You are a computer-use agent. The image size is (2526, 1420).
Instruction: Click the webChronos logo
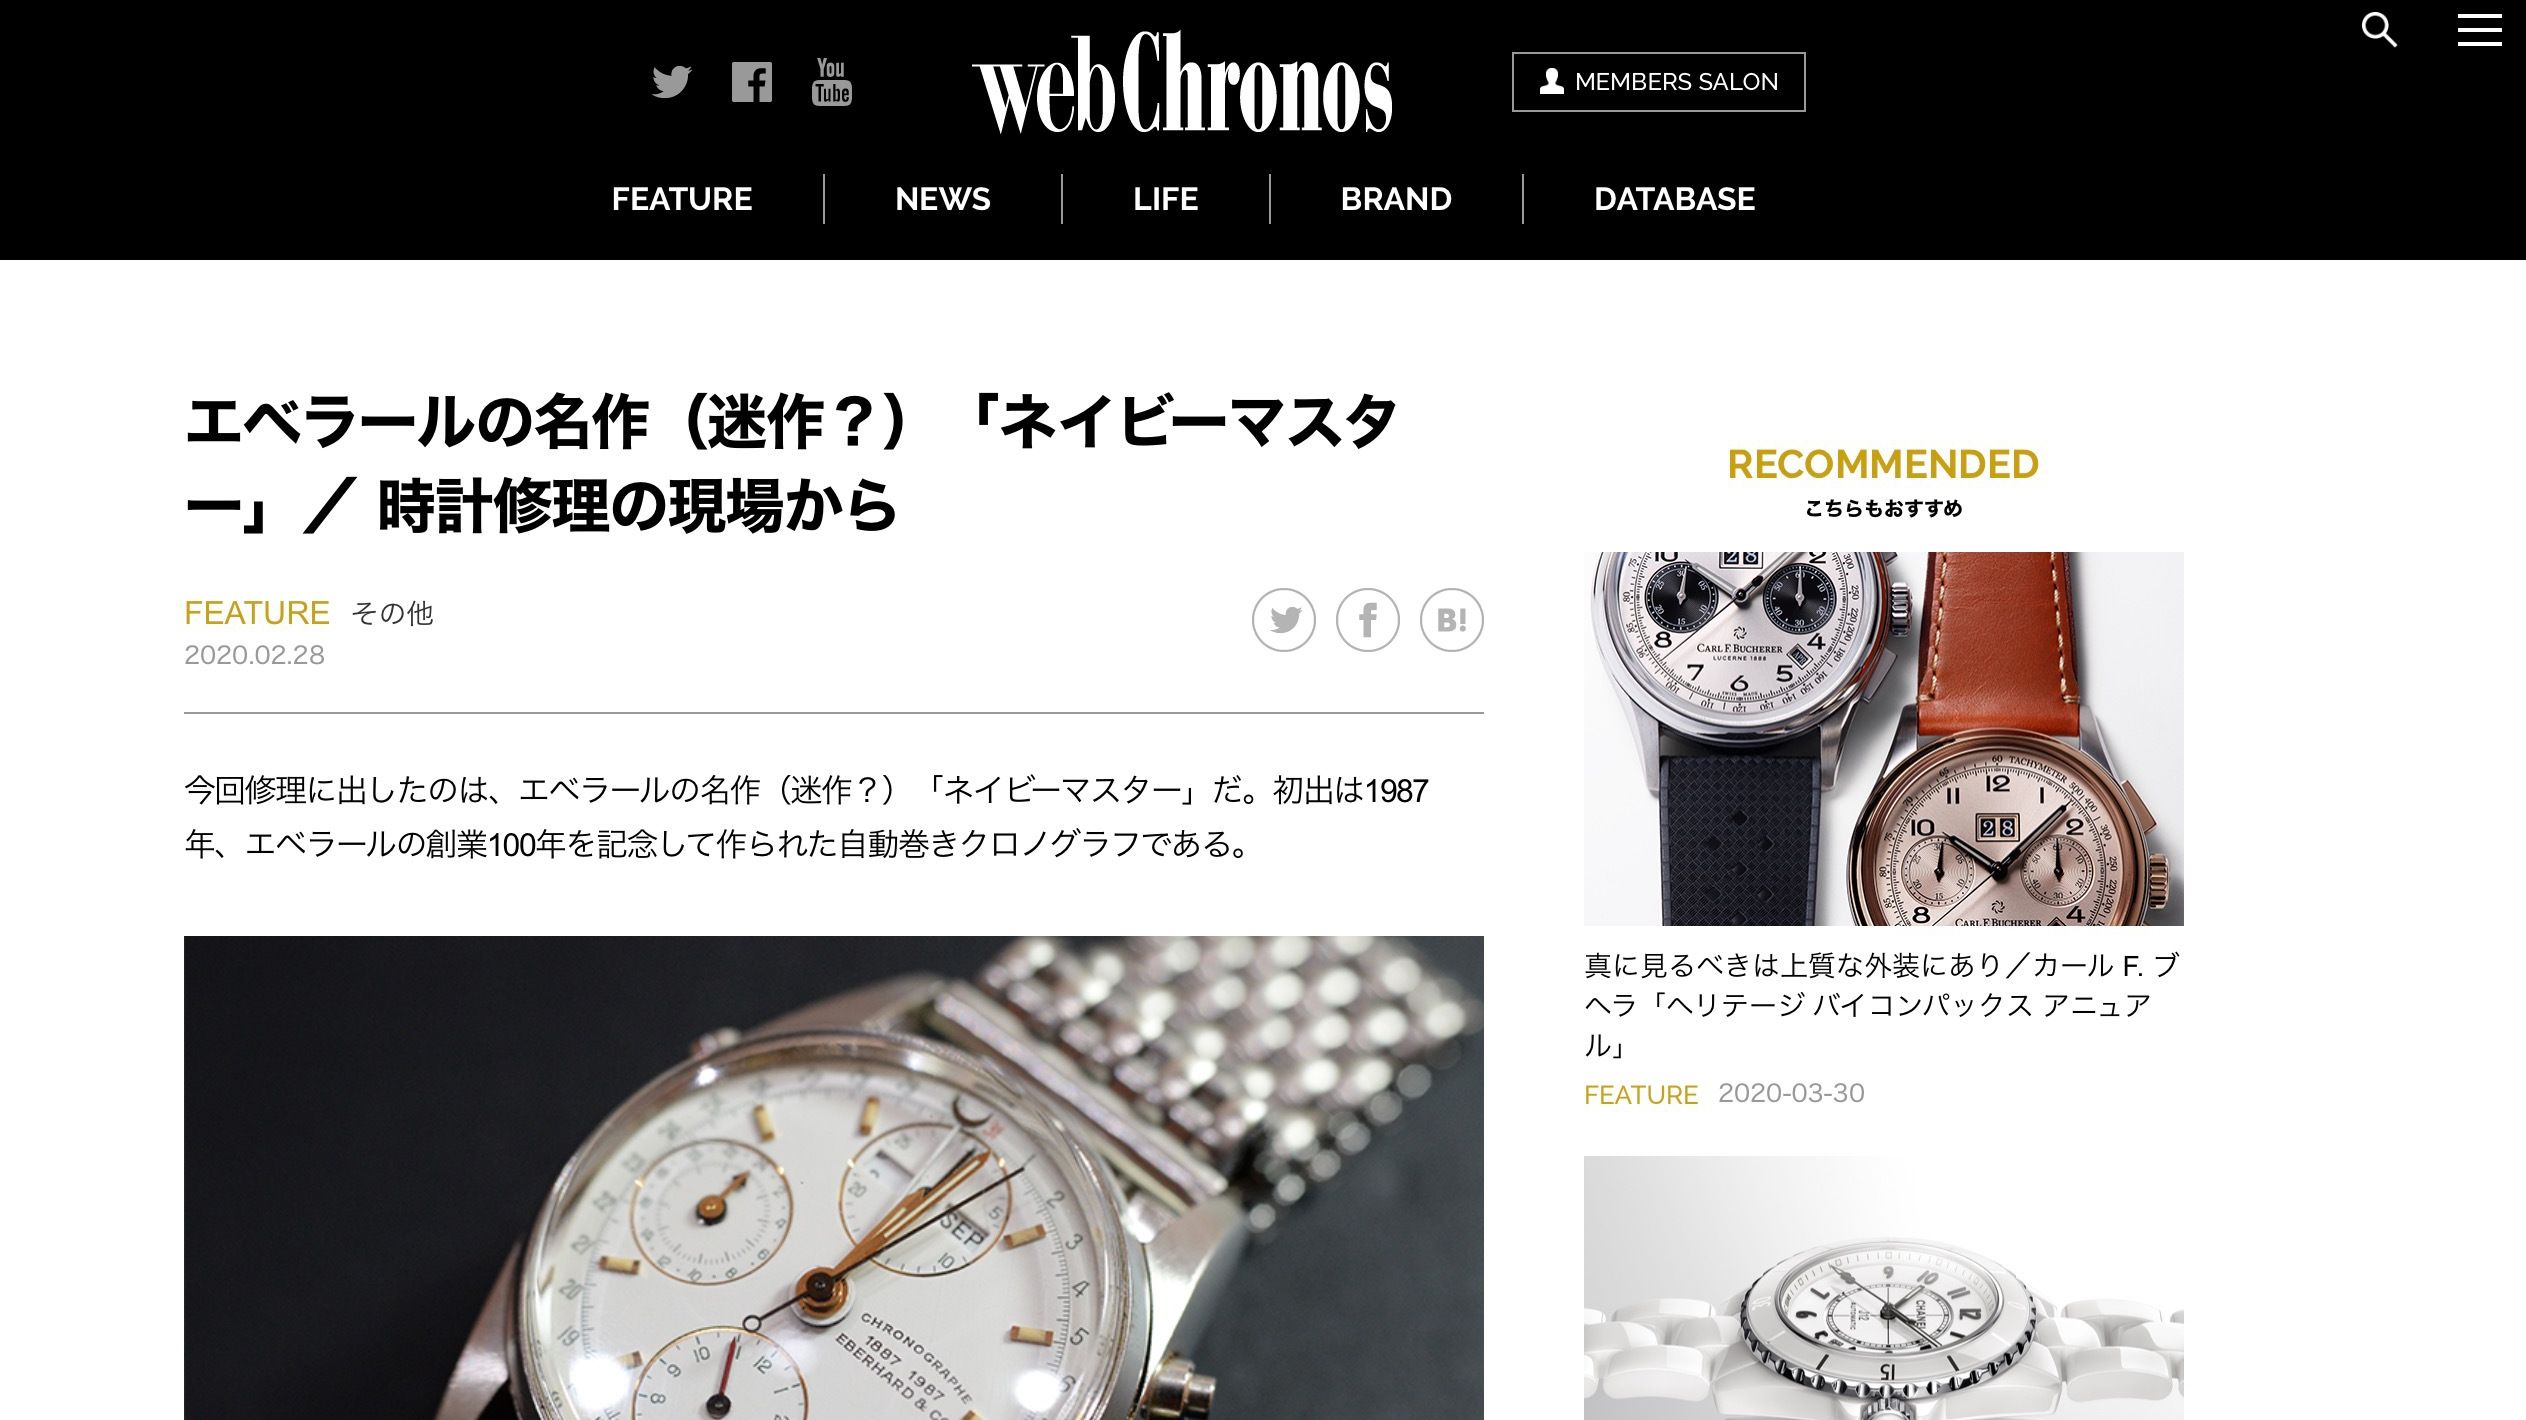coord(1182,84)
